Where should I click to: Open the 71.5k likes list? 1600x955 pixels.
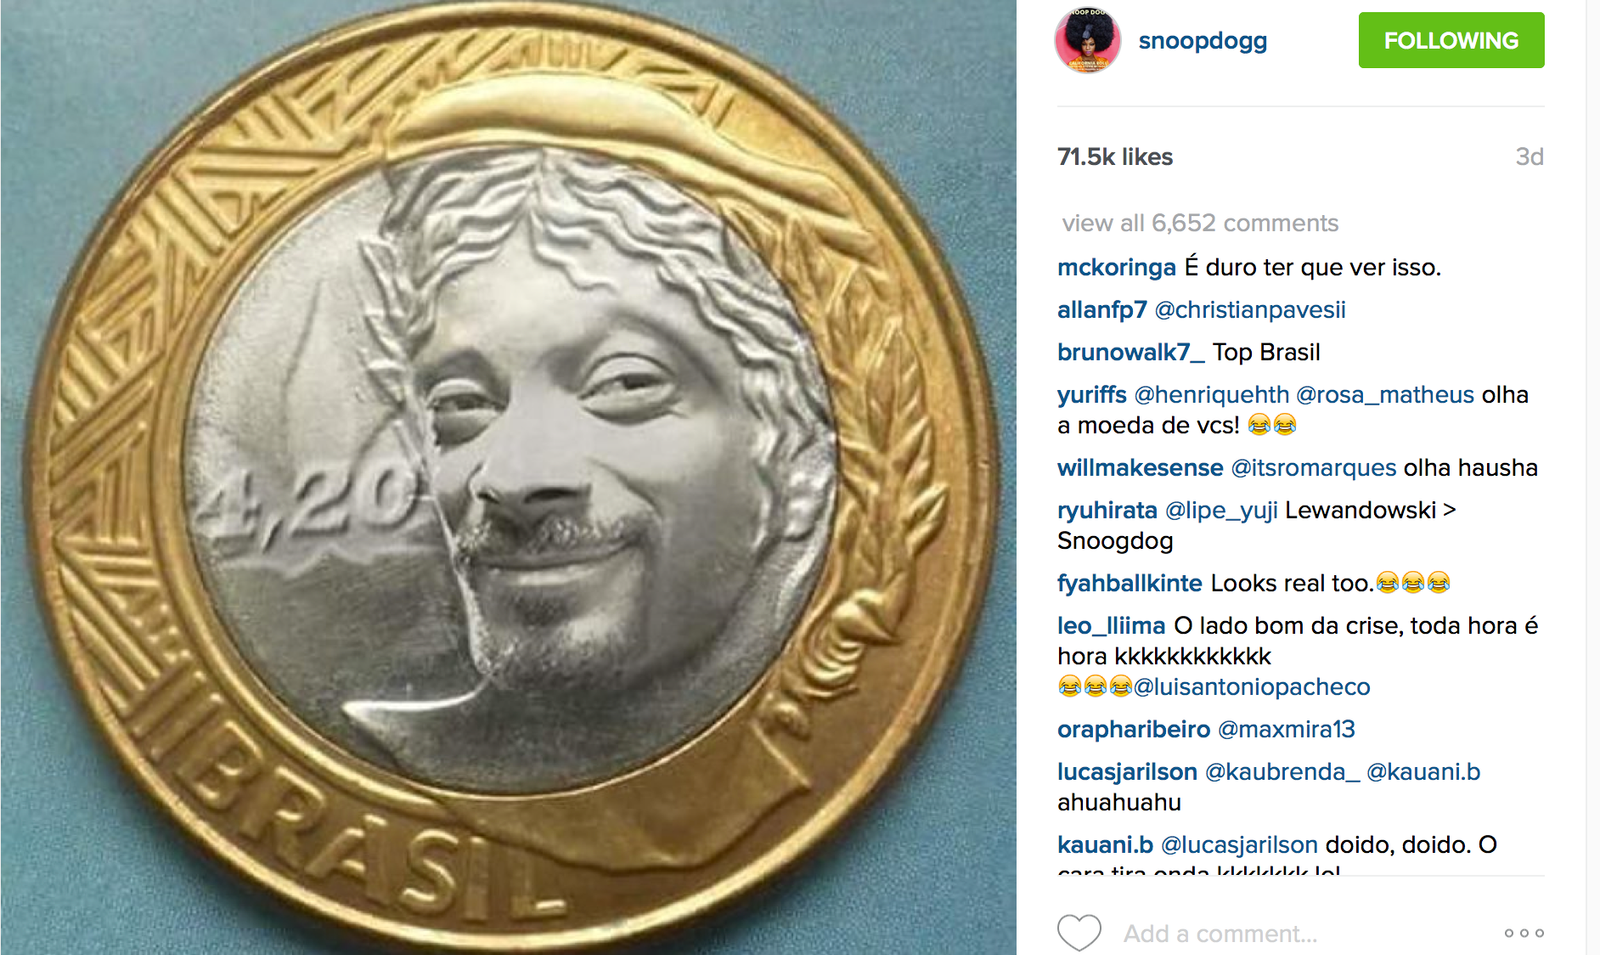point(1115,157)
